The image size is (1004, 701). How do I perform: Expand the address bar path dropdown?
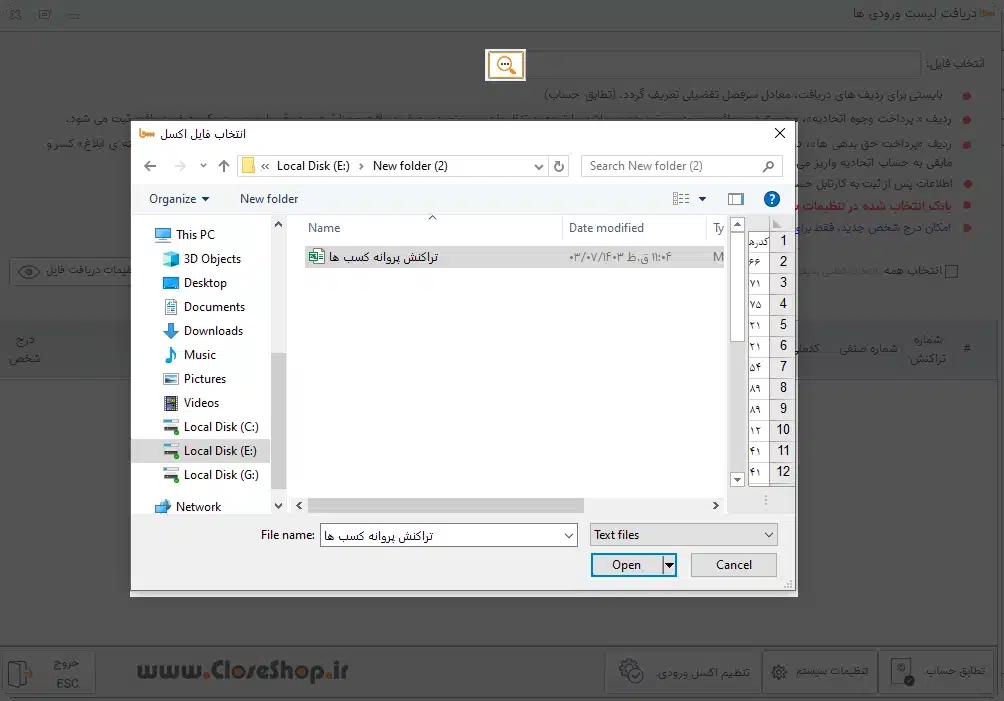pyautogui.click(x=538, y=166)
